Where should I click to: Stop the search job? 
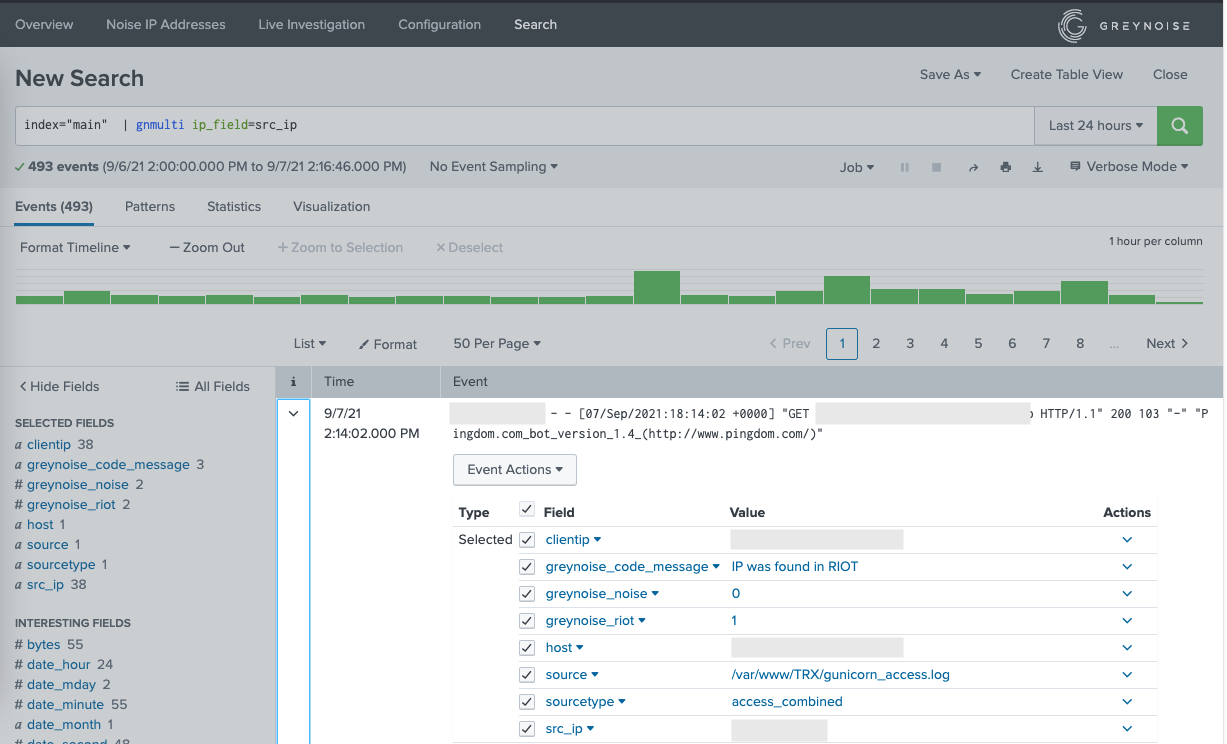[937, 167]
